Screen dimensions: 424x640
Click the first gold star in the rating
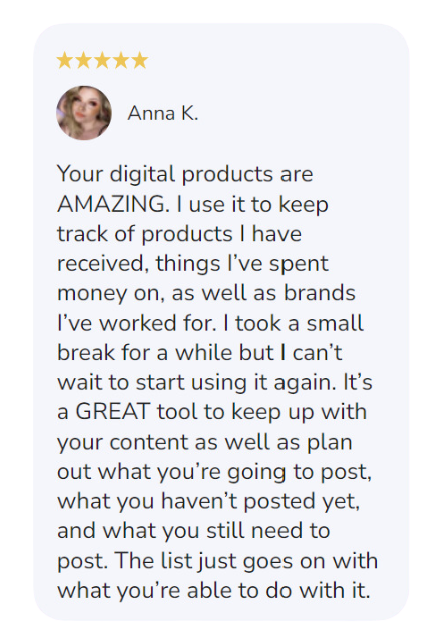[x=64, y=60]
